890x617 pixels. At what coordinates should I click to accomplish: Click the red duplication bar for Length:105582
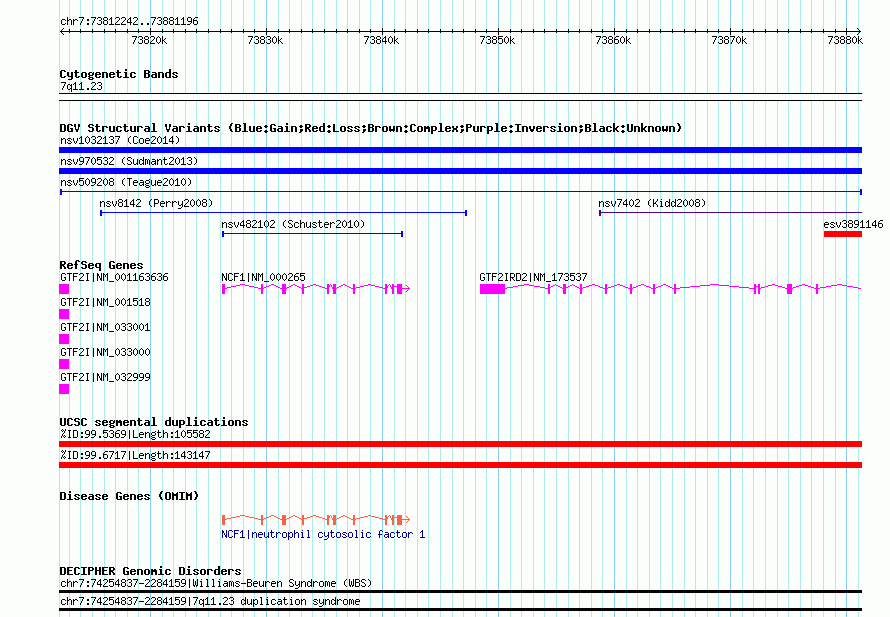click(460, 444)
